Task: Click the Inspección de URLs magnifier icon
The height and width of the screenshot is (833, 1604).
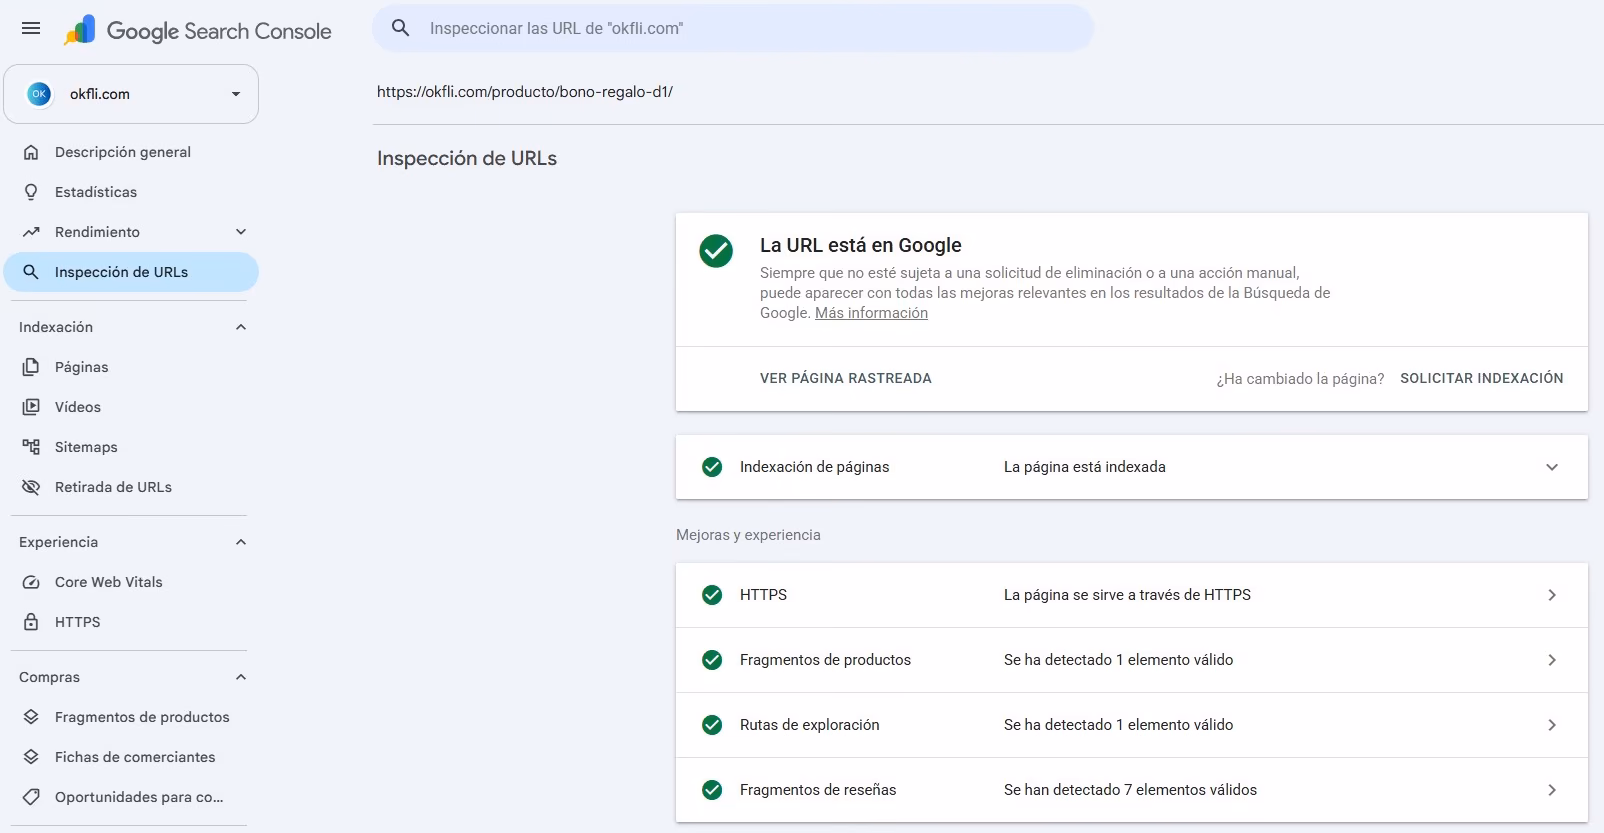Action: [31, 272]
